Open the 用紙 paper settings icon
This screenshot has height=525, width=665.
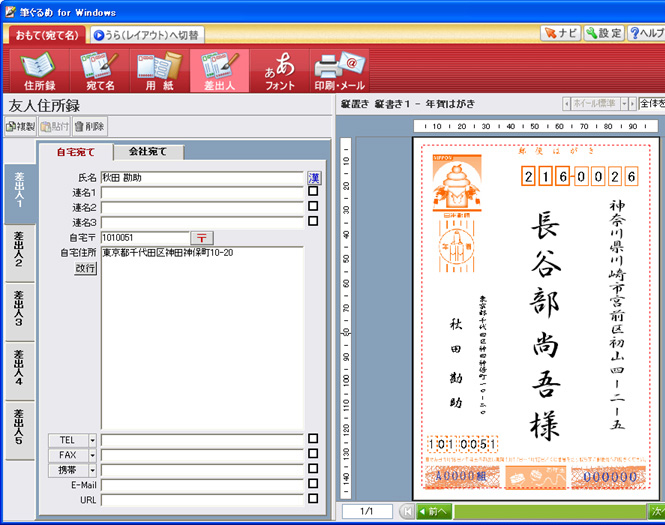point(158,70)
